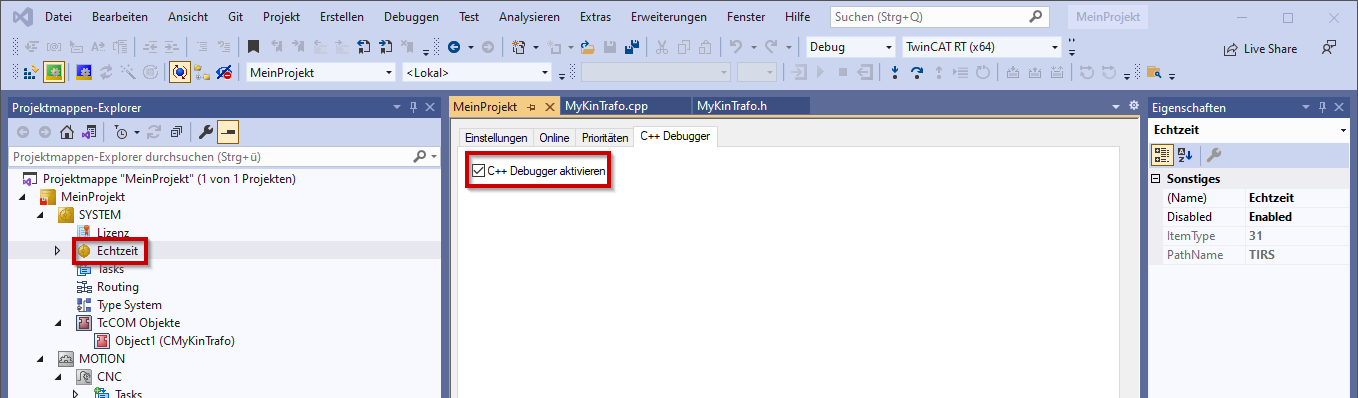Viewport: 1358px width, 398px height.
Task: Click the TwinCAT Login circular-arrows icon
Action: 179,72
